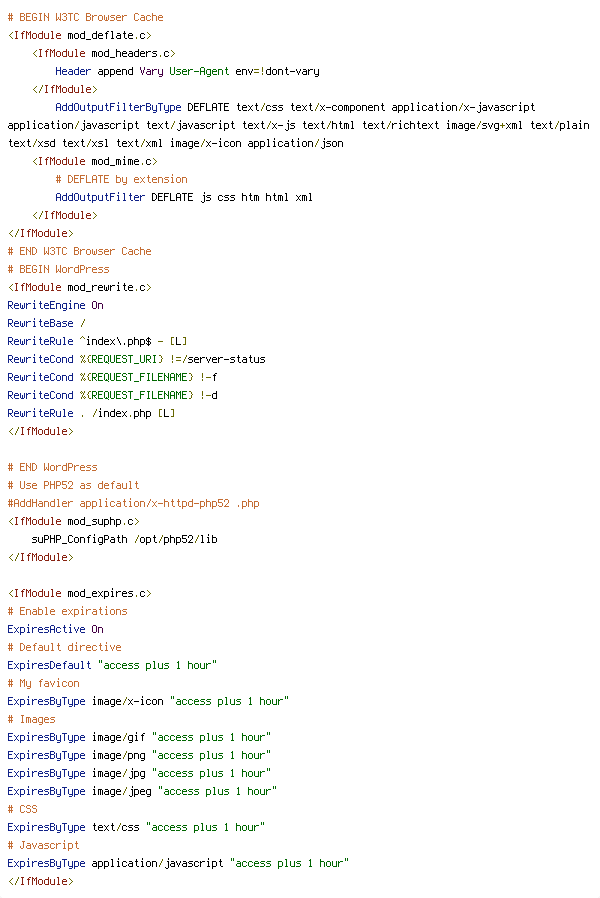Click the 'mod_mime.c' IfModule opening tag
Image resolution: width=600 pixels, height=898 pixels.
click(x=94, y=161)
